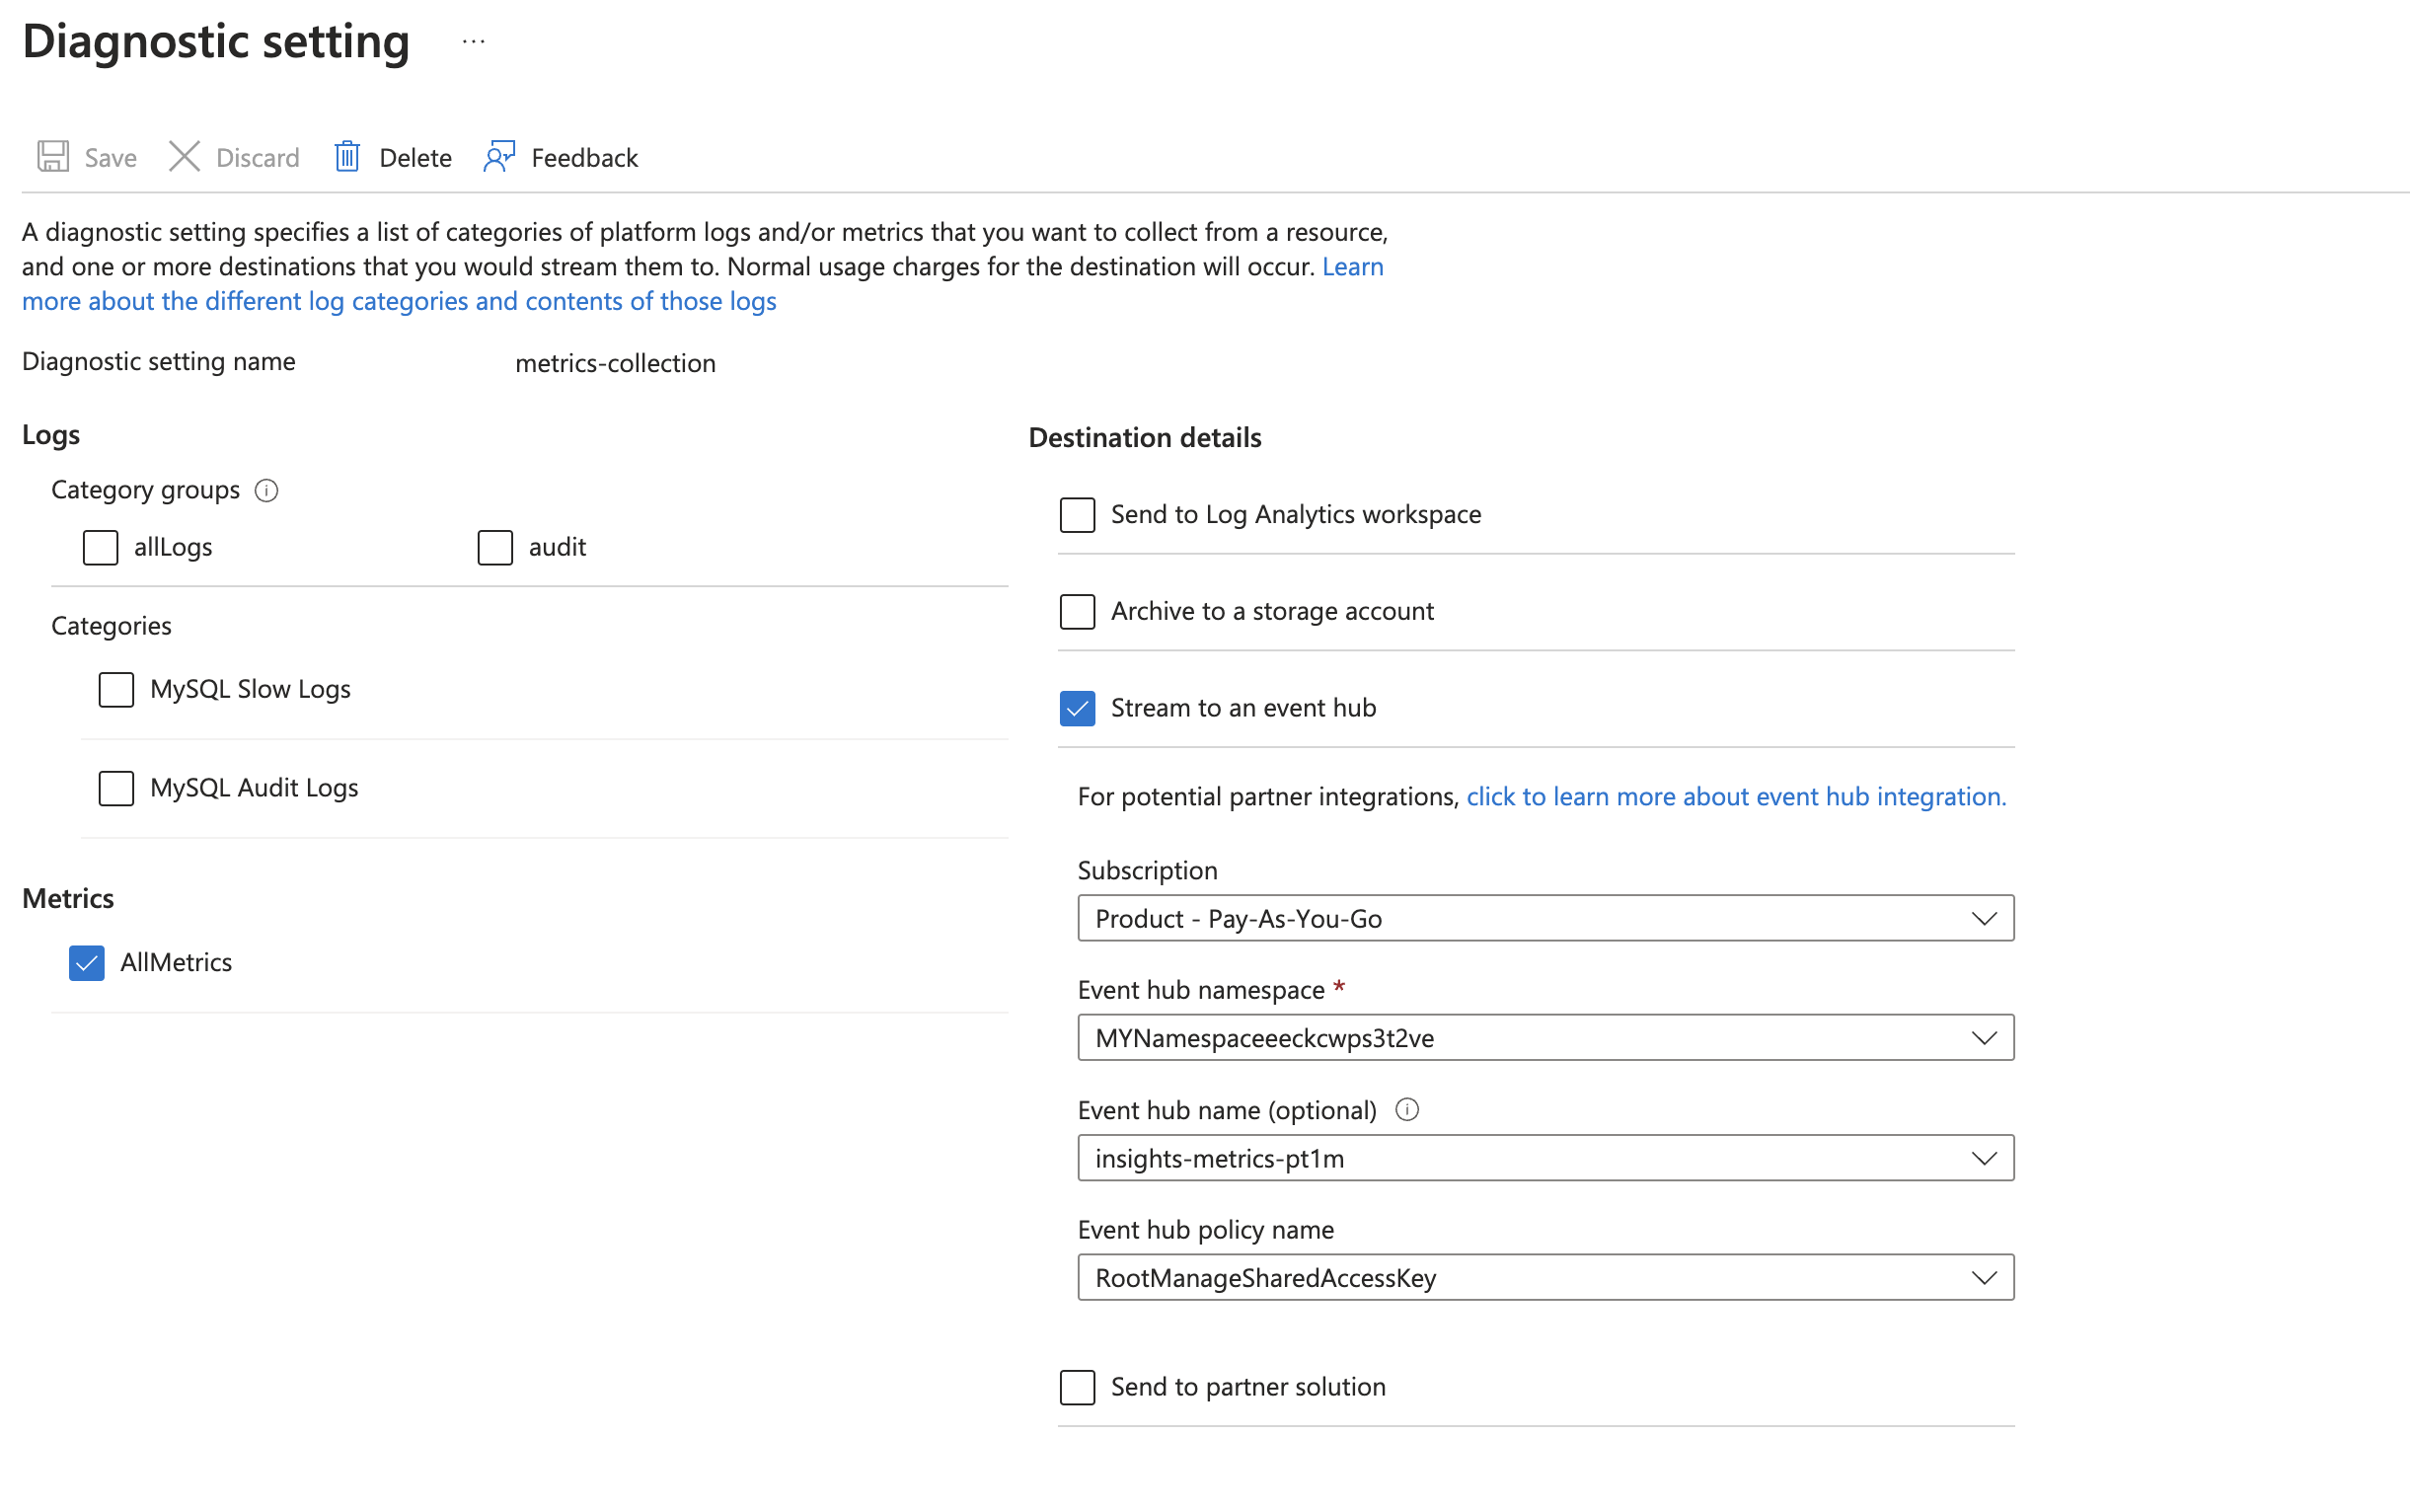Click the Destination details heading
Screen dimensions: 2410x1512
1144,437
